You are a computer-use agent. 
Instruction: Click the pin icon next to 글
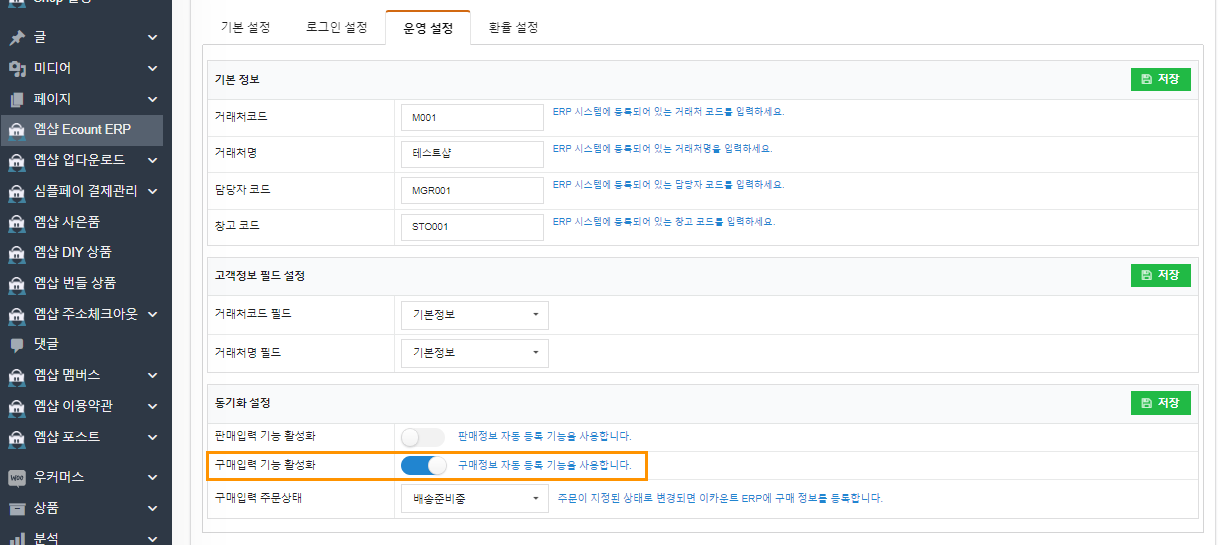click(x=16, y=38)
